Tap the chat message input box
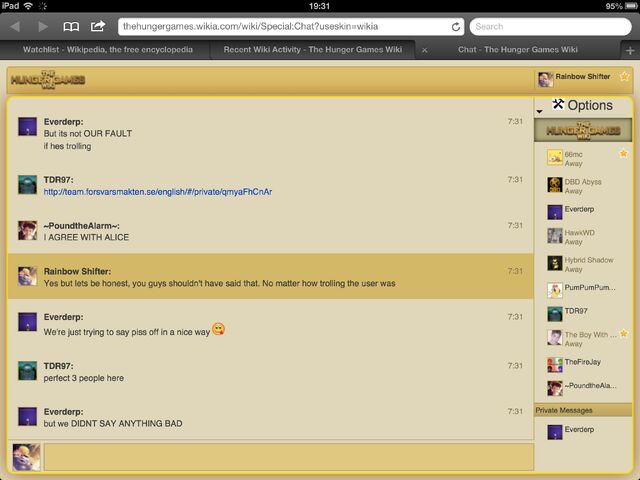 (x=289, y=457)
